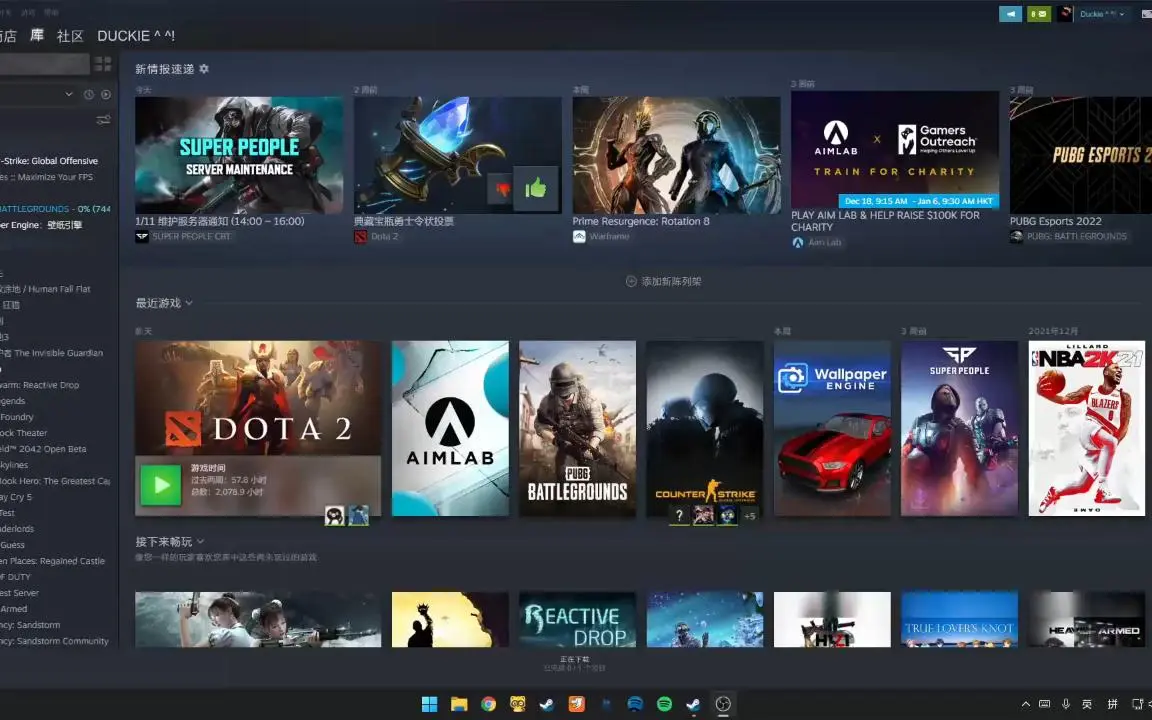Open the Windows Start menu
Viewport: 1152px width, 720px height.
pos(430,704)
